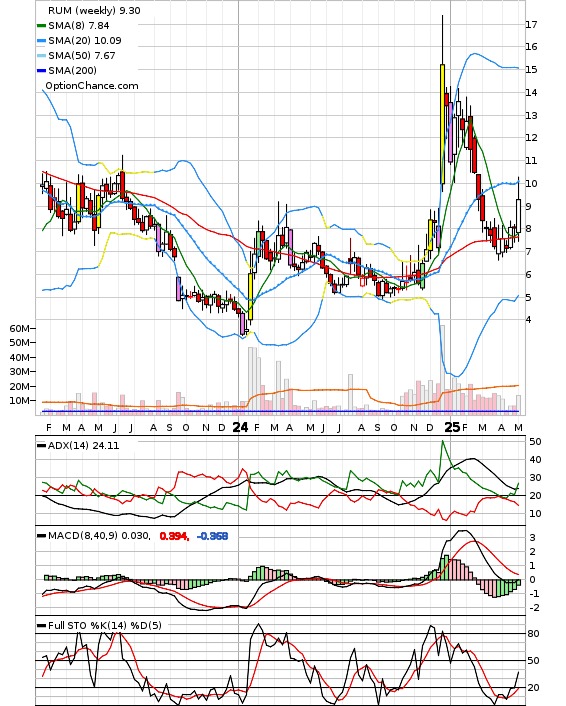Click the black ADX(14) legend marker

41,445
